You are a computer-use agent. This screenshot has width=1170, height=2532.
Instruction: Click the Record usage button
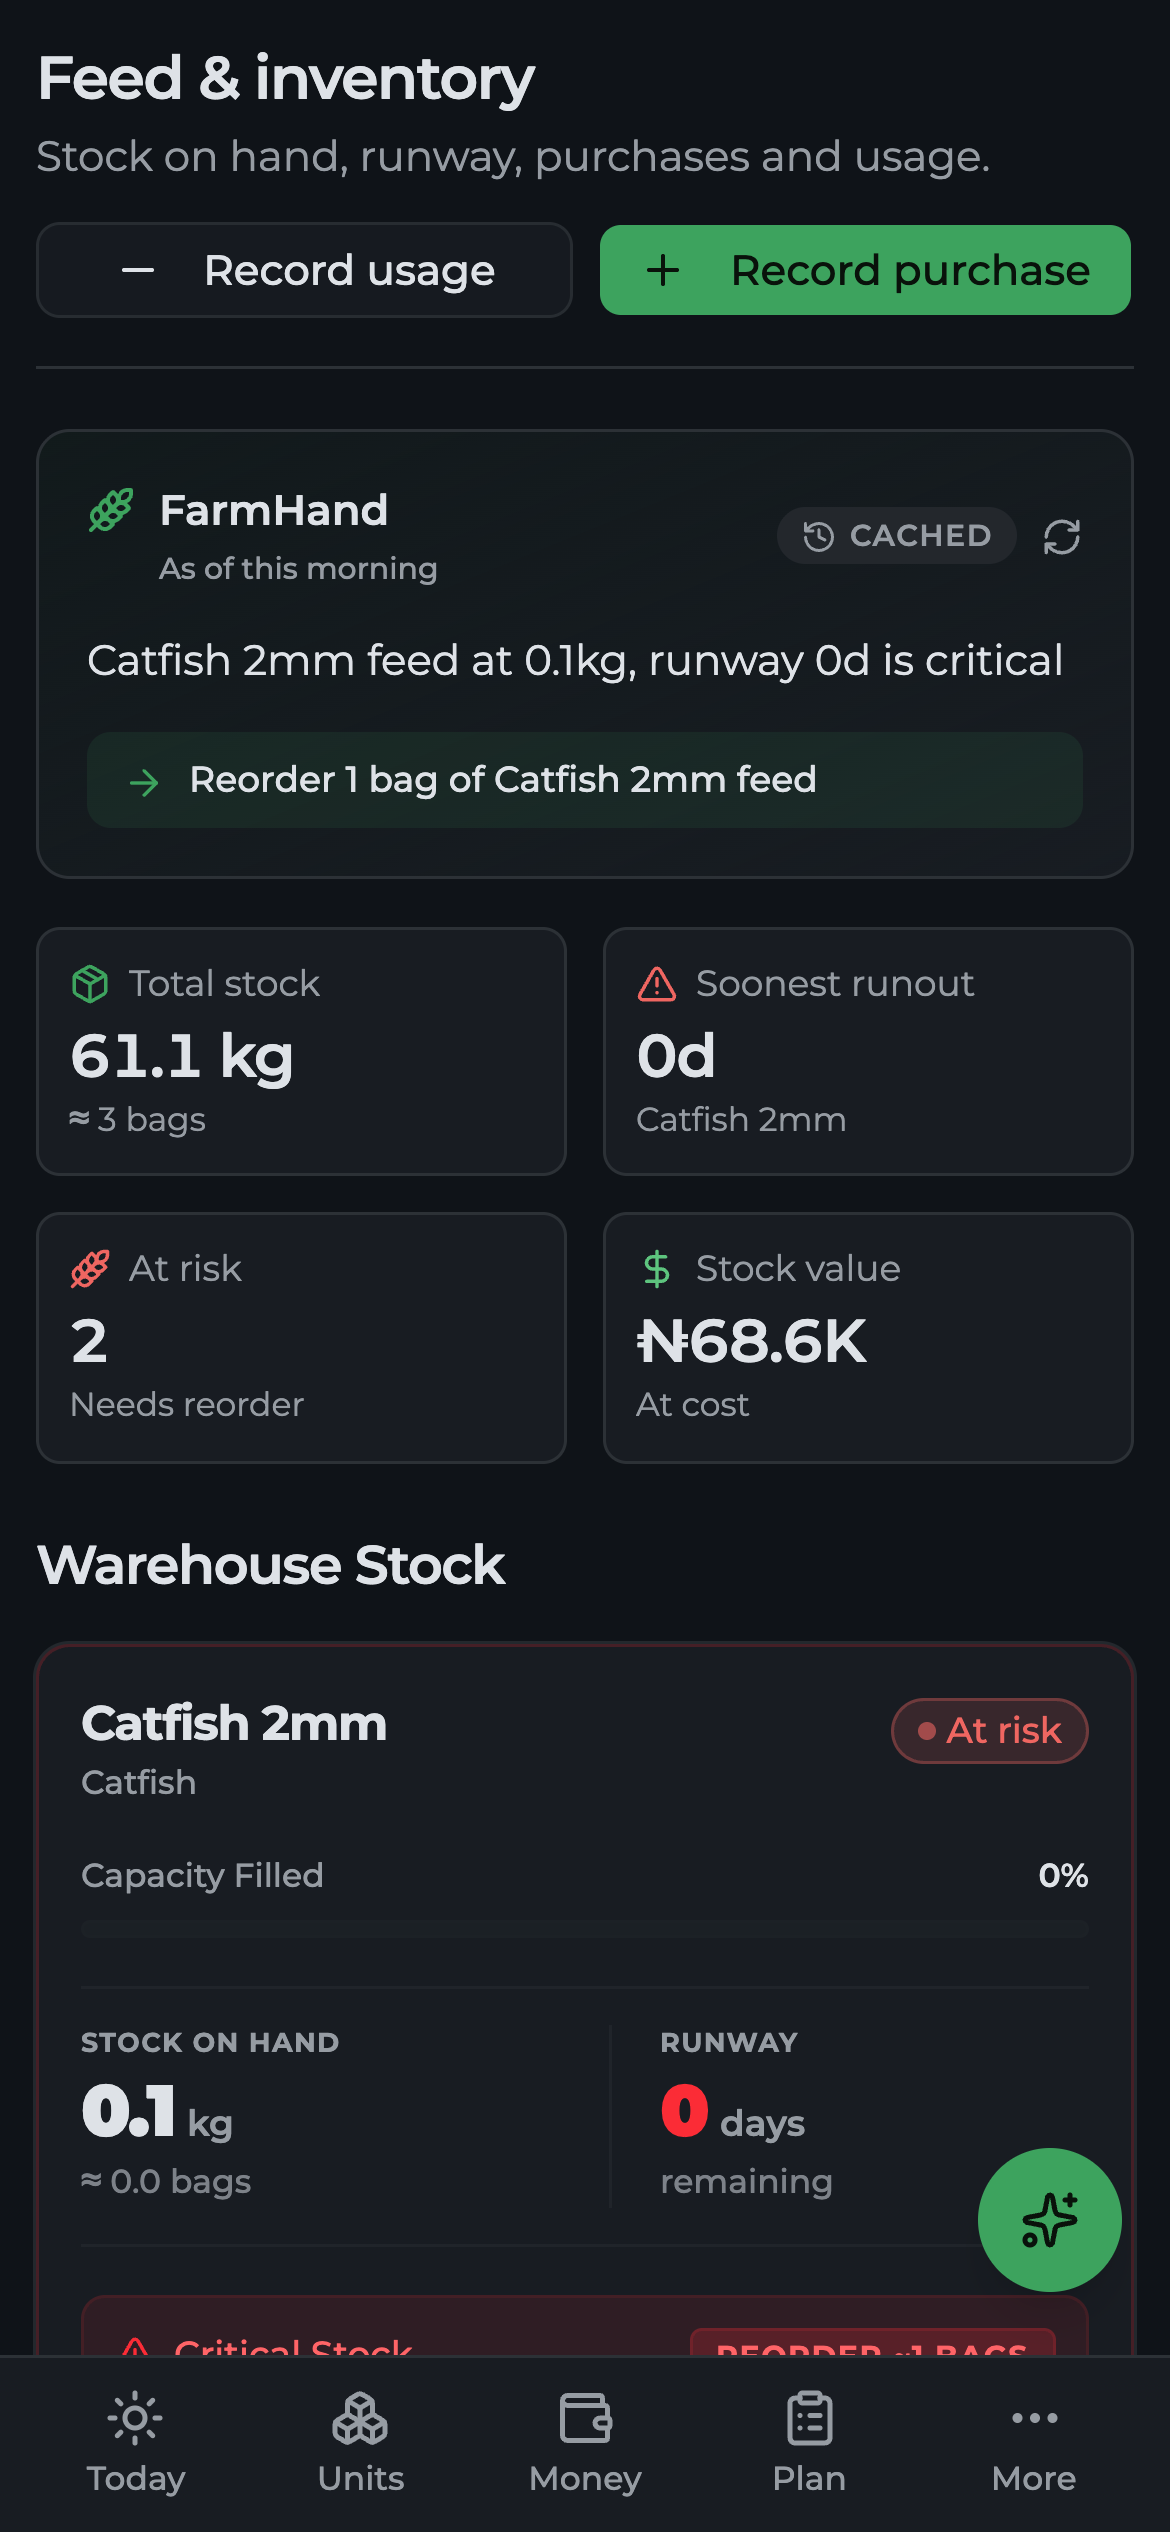(x=304, y=270)
